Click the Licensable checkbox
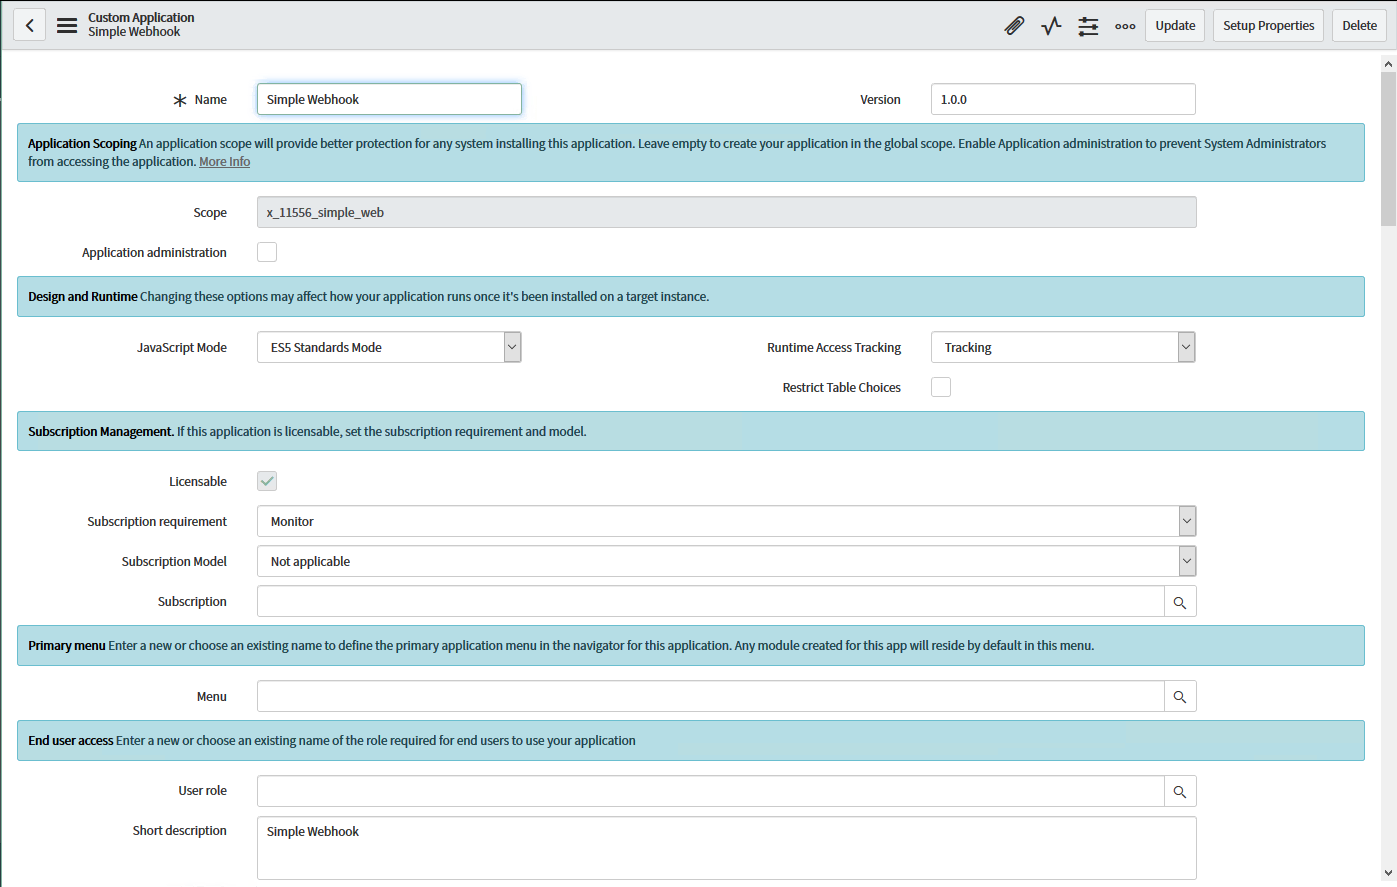 coord(266,481)
